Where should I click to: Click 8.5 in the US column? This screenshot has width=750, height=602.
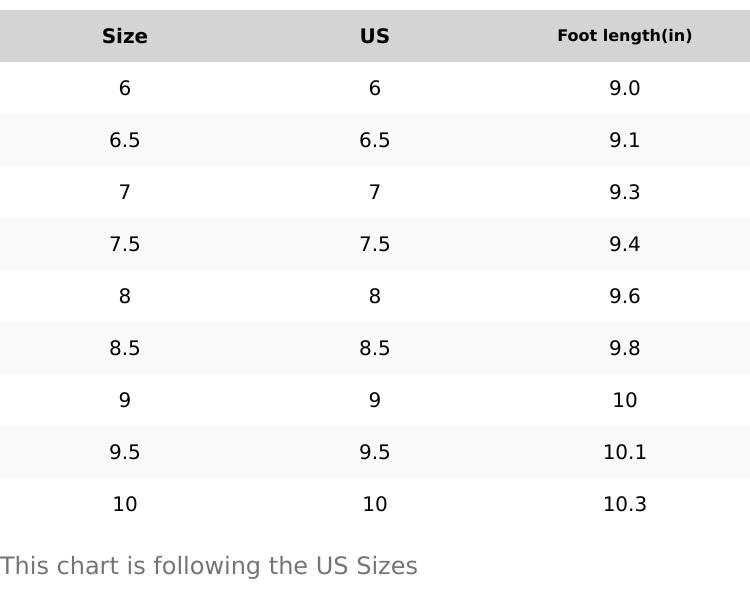coord(374,348)
